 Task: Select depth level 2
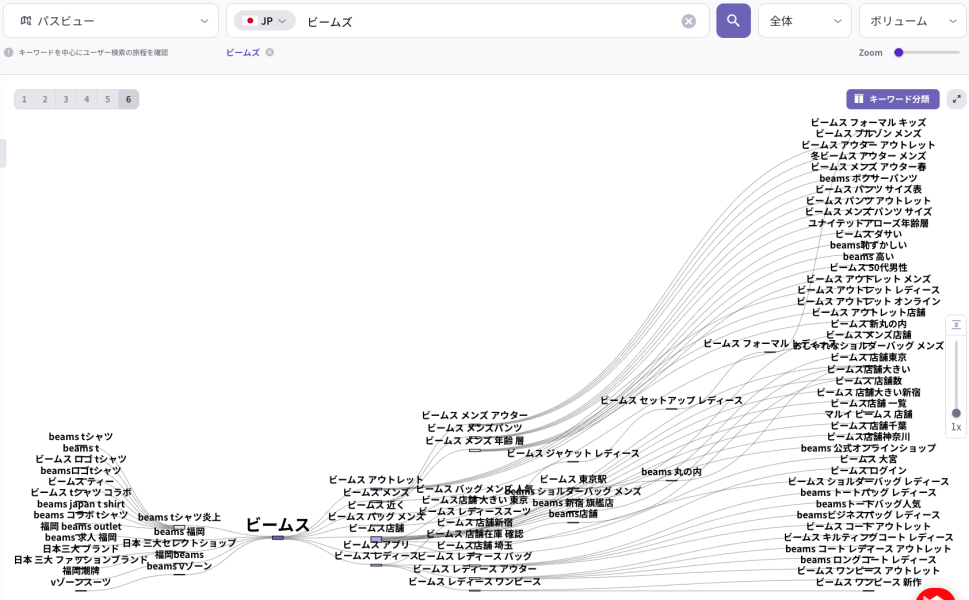45,99
